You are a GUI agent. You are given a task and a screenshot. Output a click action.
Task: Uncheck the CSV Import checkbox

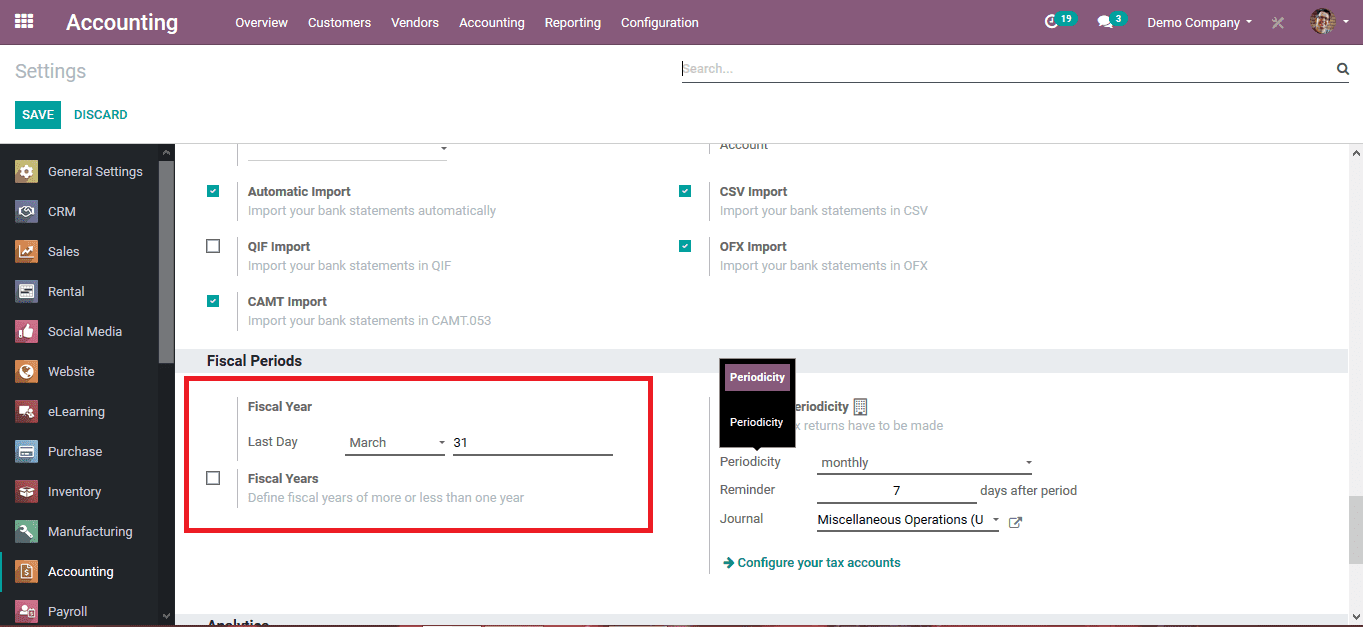pyautogui.click(x=685, y=191)
